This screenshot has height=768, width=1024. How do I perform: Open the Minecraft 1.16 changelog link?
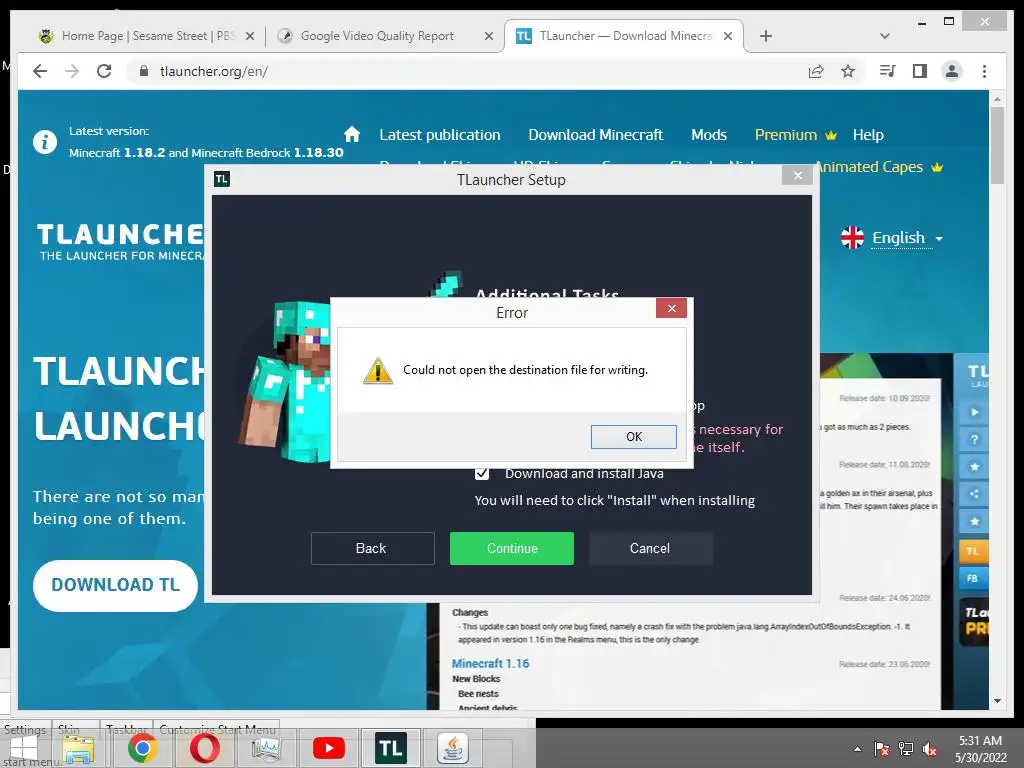490,664
